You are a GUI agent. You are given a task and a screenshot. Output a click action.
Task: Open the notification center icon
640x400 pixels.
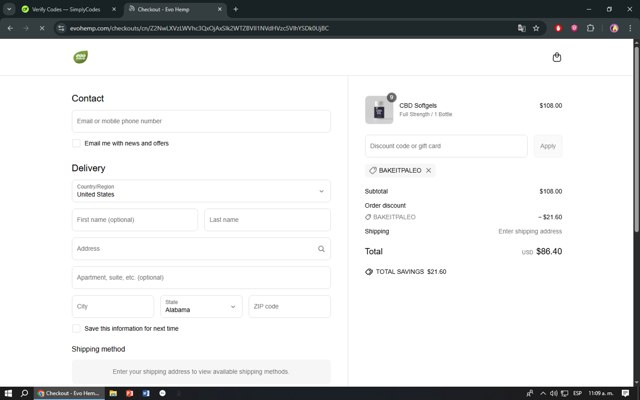point(625,393)
